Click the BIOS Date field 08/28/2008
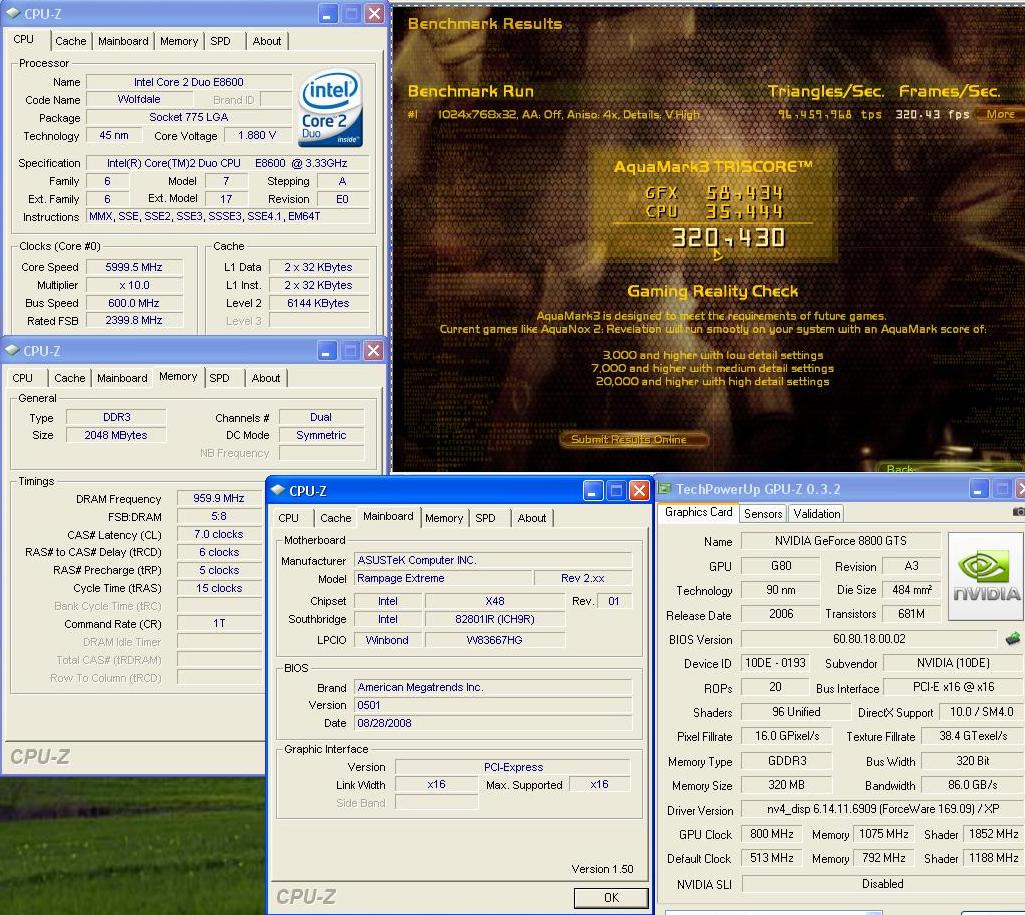1025x915 pixels. point(494,724)
